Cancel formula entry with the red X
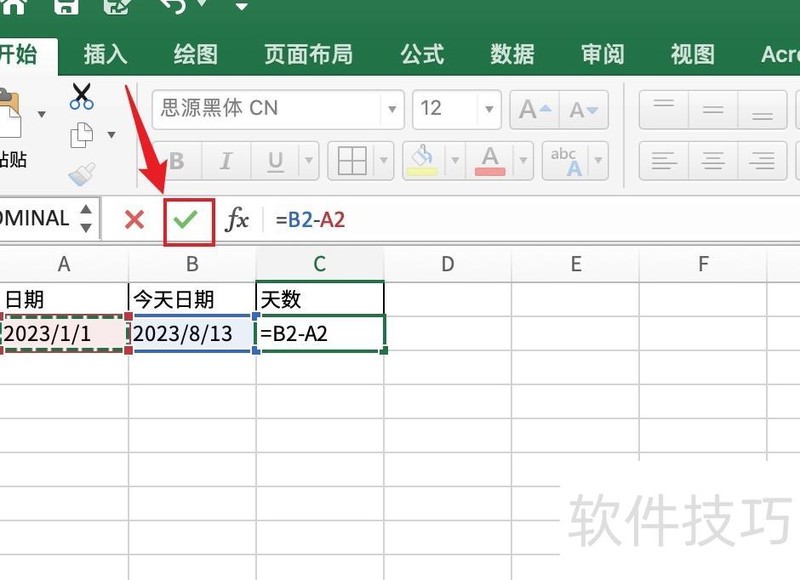Viewport: 800px width, 580px height. coord(133,218)
